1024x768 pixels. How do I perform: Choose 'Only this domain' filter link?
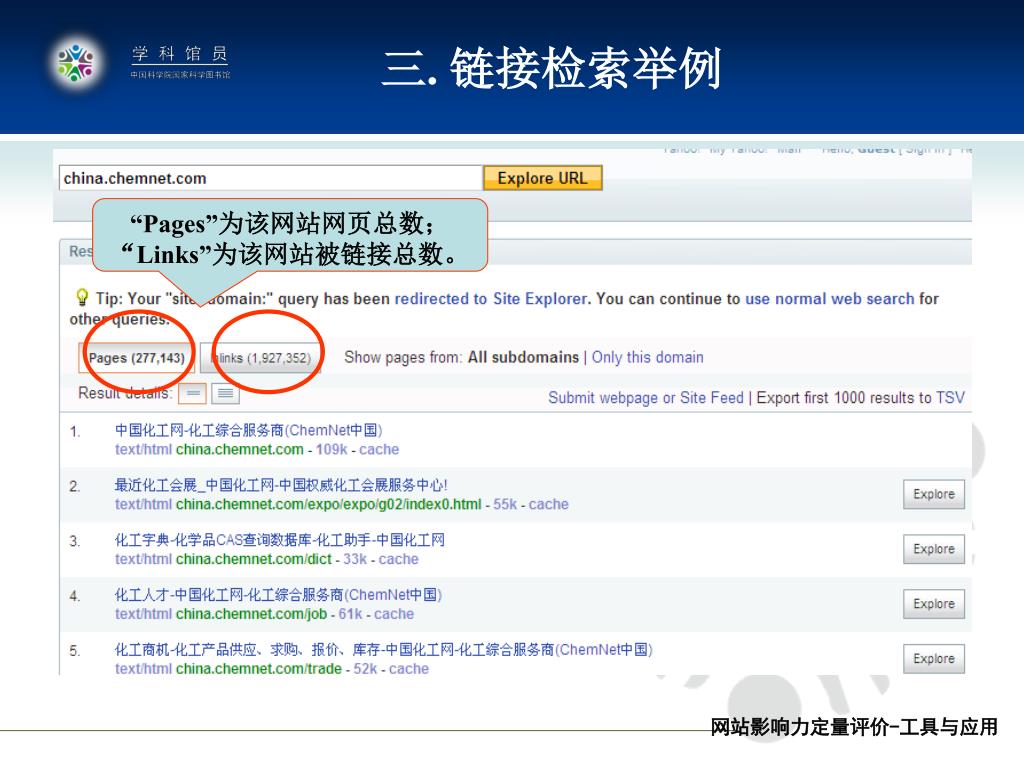point(647,357)
